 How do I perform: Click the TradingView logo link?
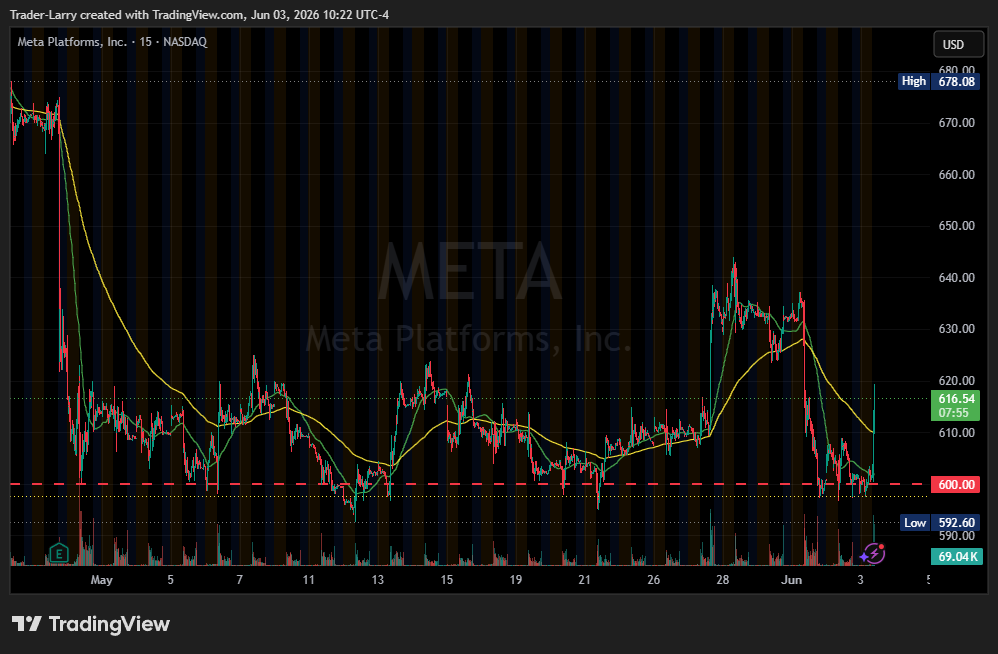tap(90, 624)
